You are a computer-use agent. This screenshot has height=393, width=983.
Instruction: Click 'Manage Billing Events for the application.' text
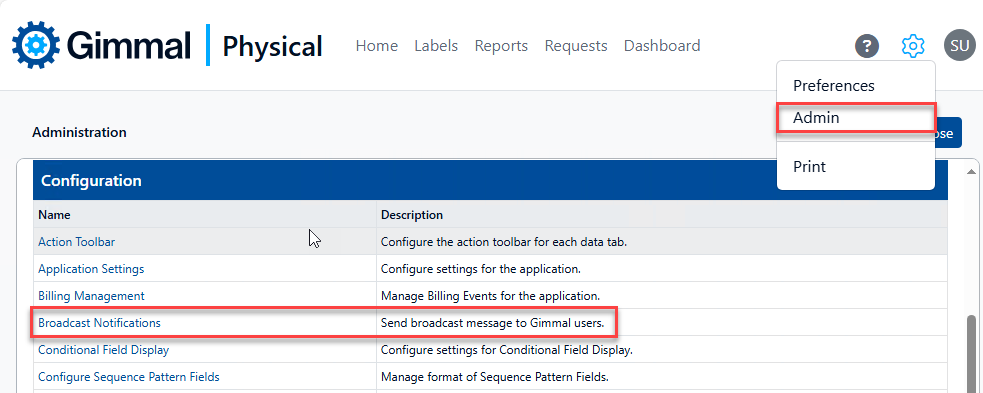490,296
